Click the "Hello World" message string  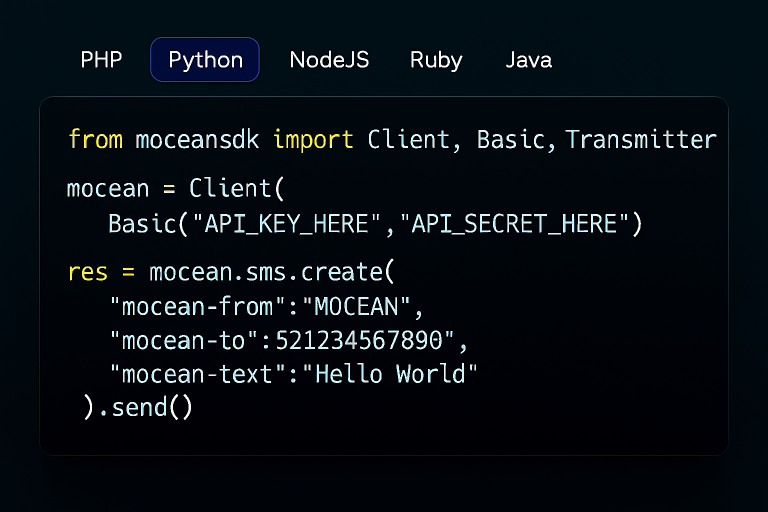(x=396, y=375)
